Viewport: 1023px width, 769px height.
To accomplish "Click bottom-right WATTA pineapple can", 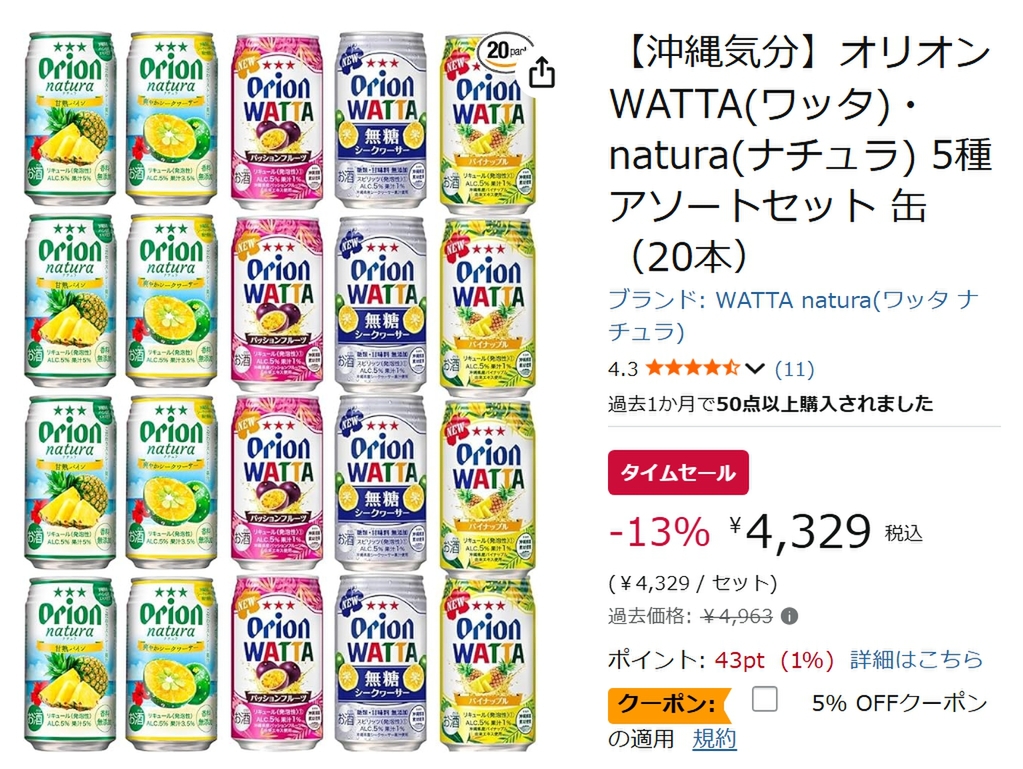I will tap(487, 665).
